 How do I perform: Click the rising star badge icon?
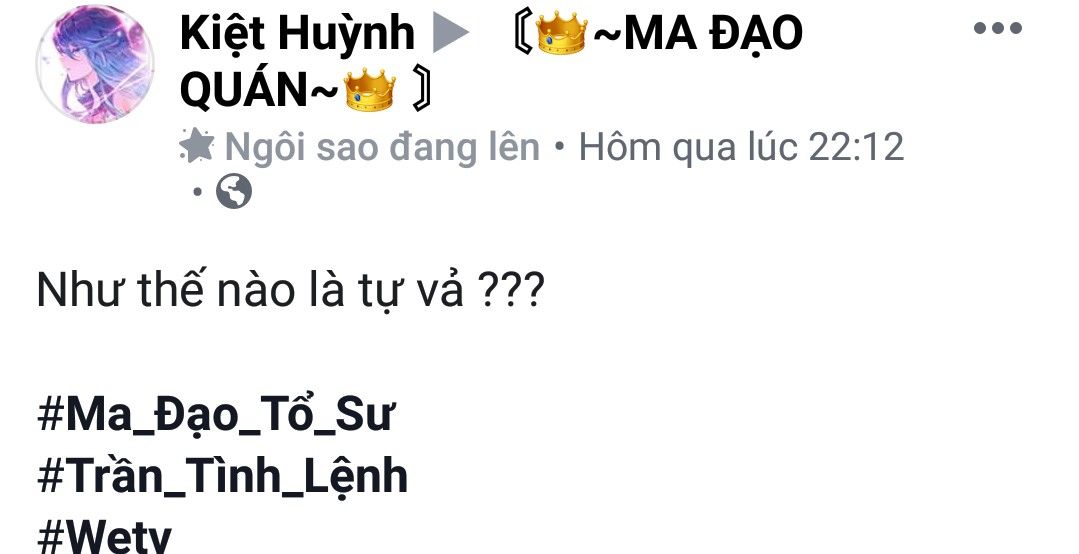(197, 147)
